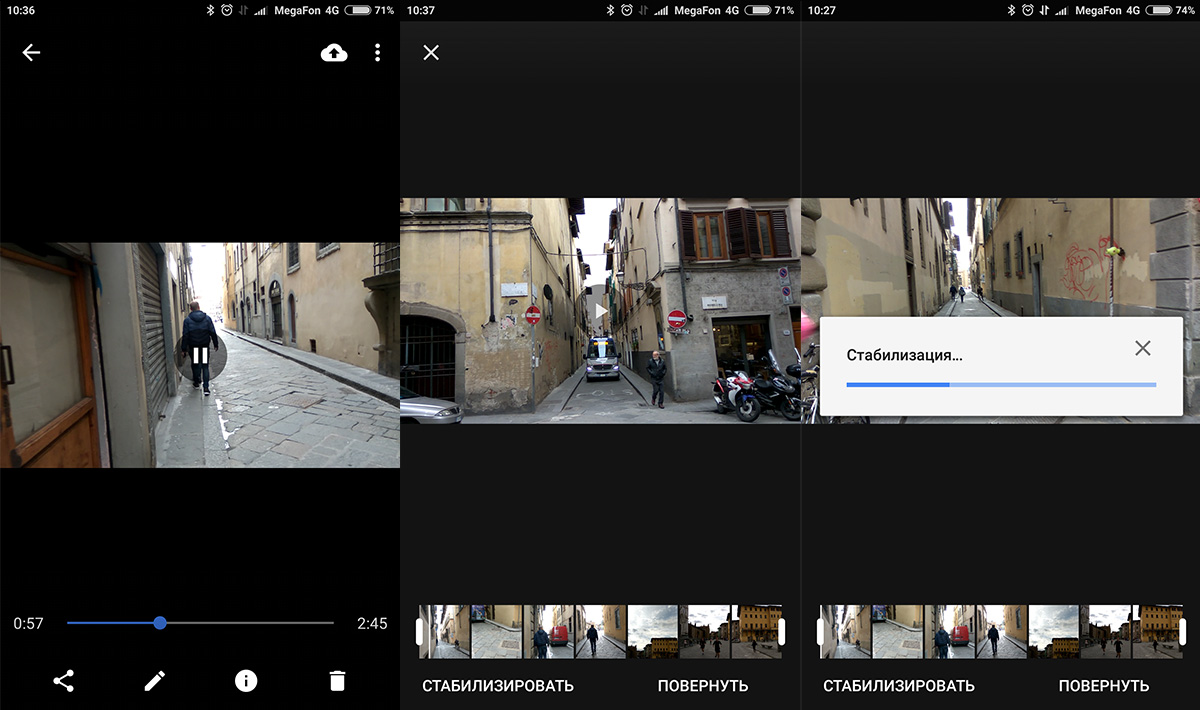Screen dimensions: 1200x710
Task: Upload the video using the cloud icon
Action: click(334, 53)
